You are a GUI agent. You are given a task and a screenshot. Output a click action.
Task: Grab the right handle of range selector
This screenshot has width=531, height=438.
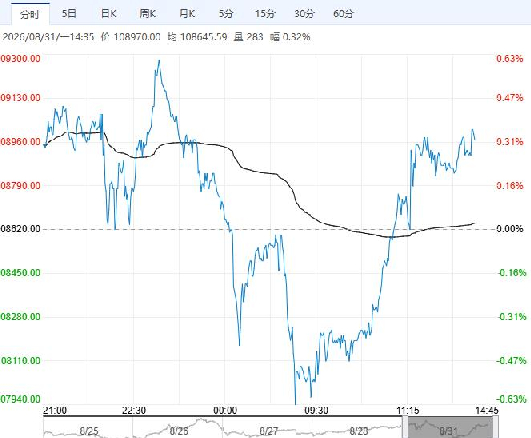click(495, 427)
